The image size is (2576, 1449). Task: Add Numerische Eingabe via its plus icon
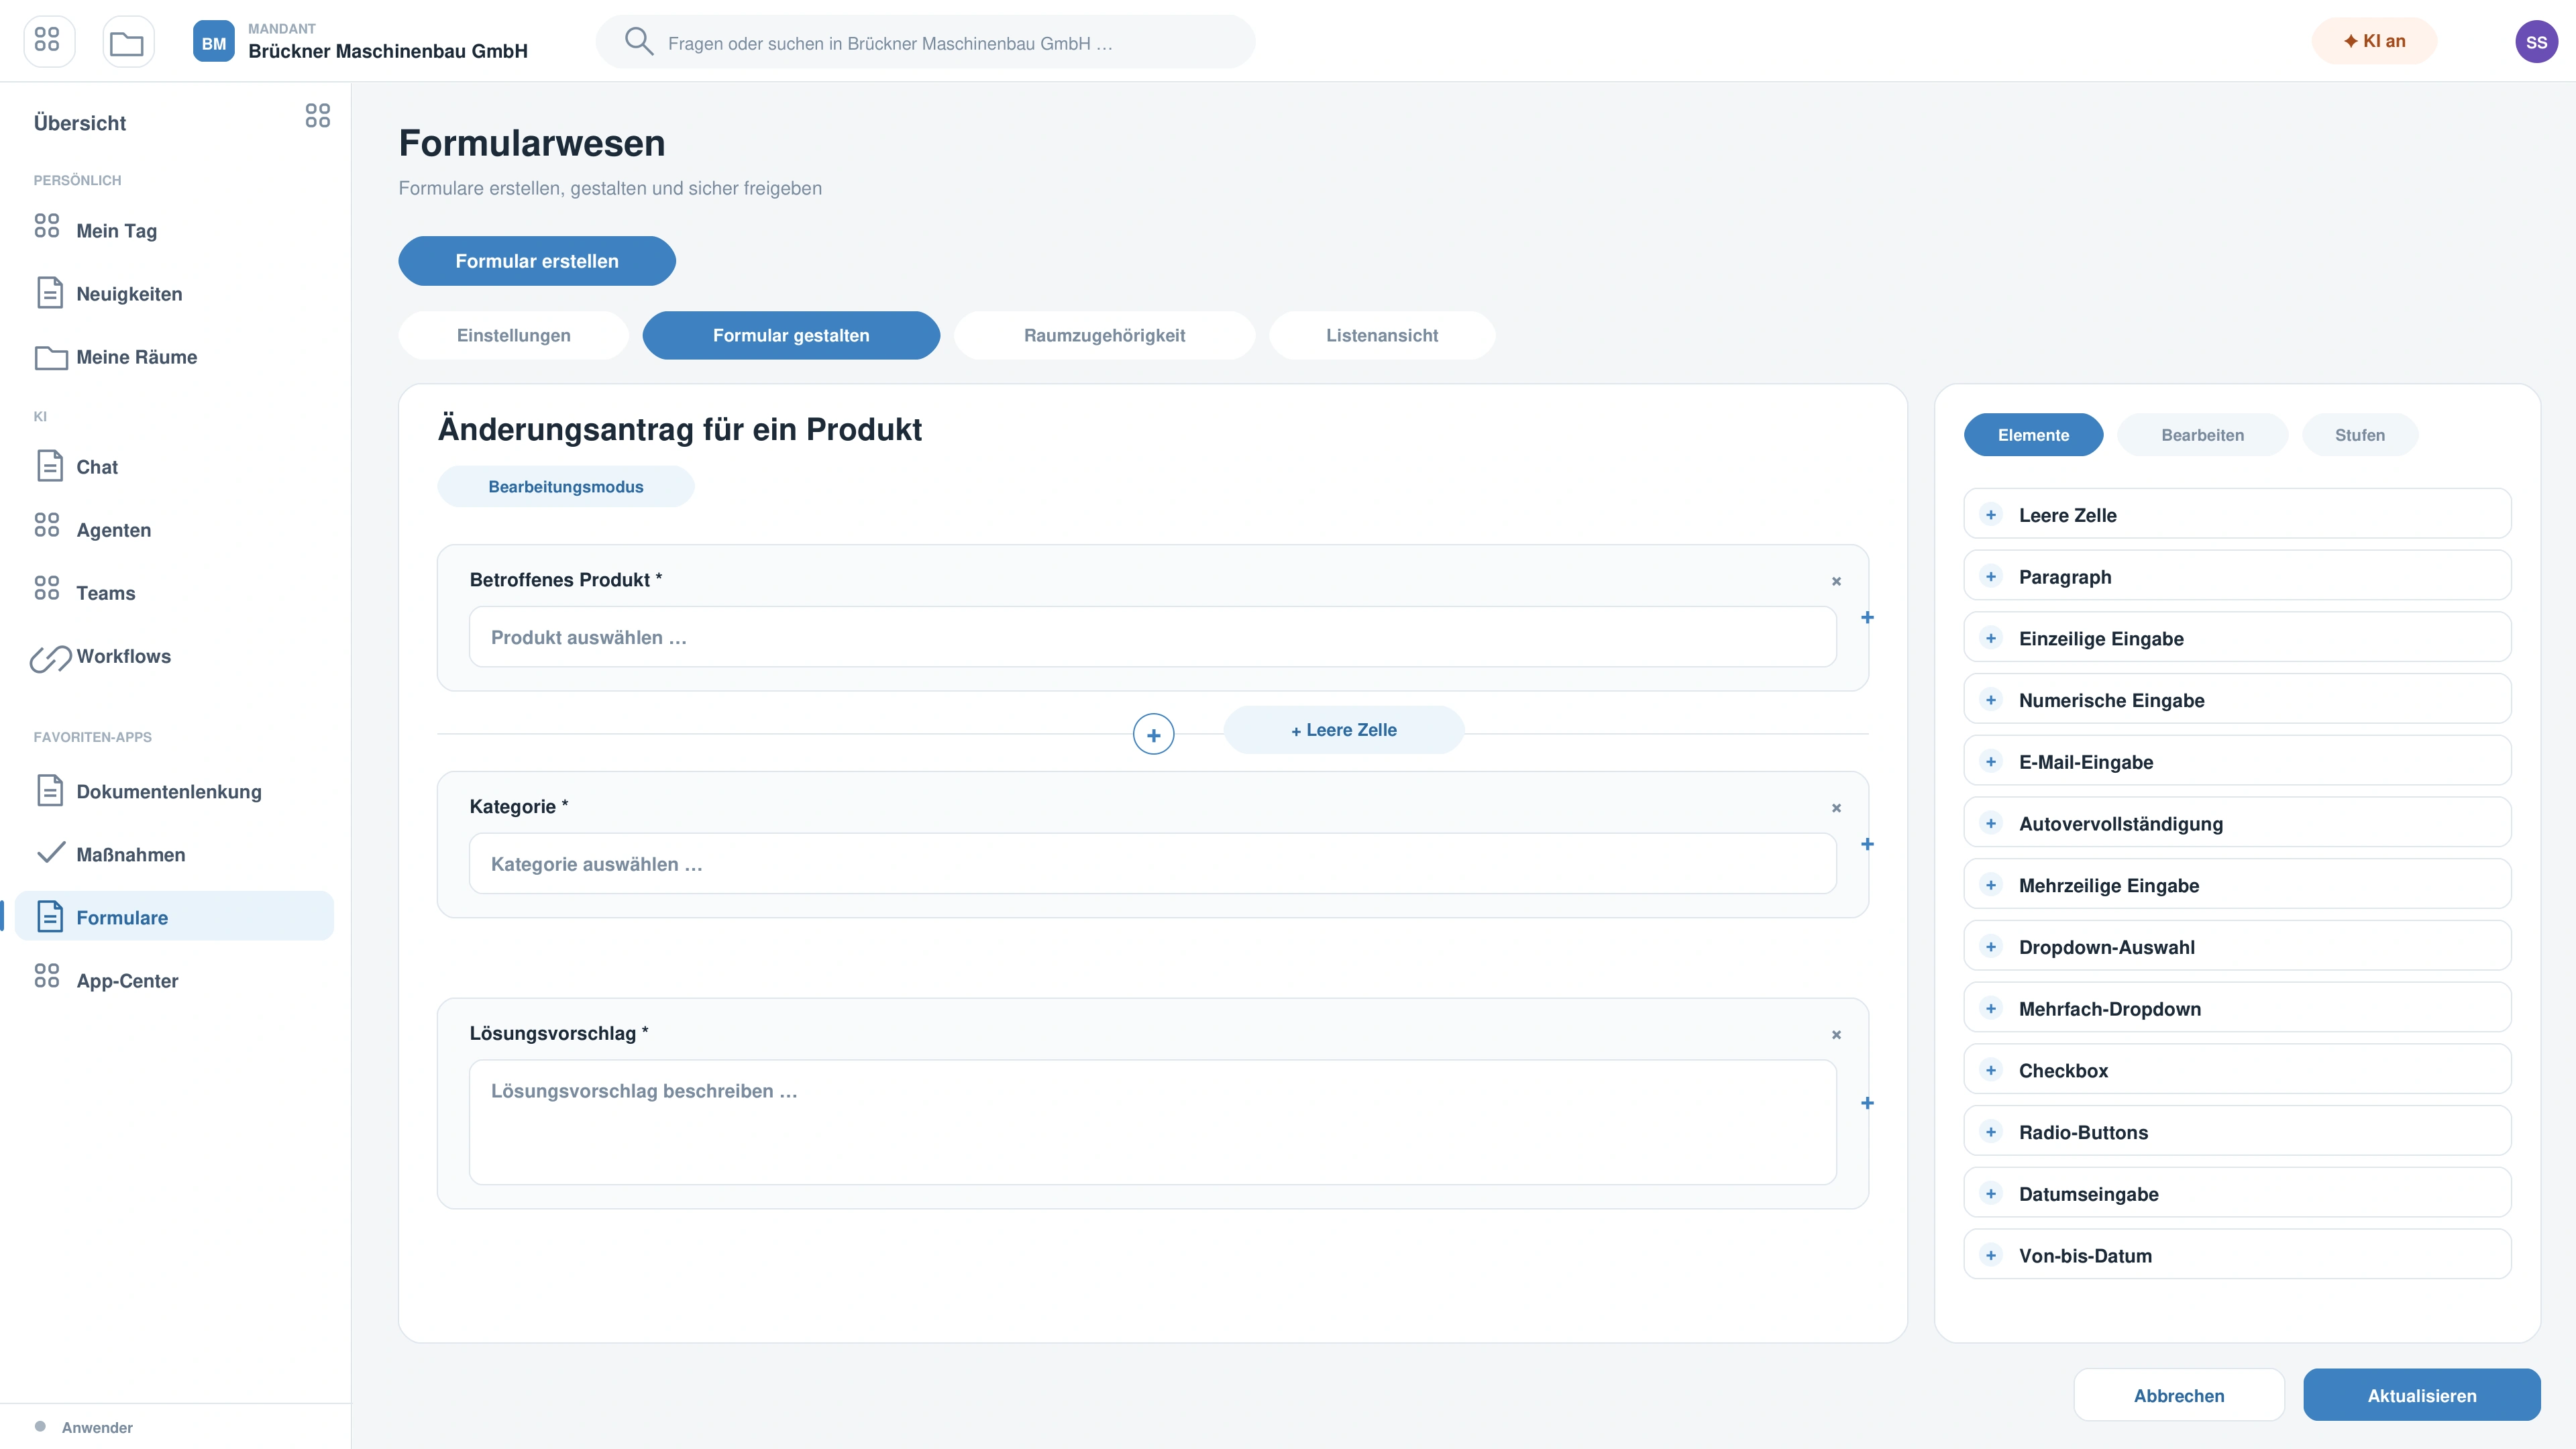(1991, 700)
